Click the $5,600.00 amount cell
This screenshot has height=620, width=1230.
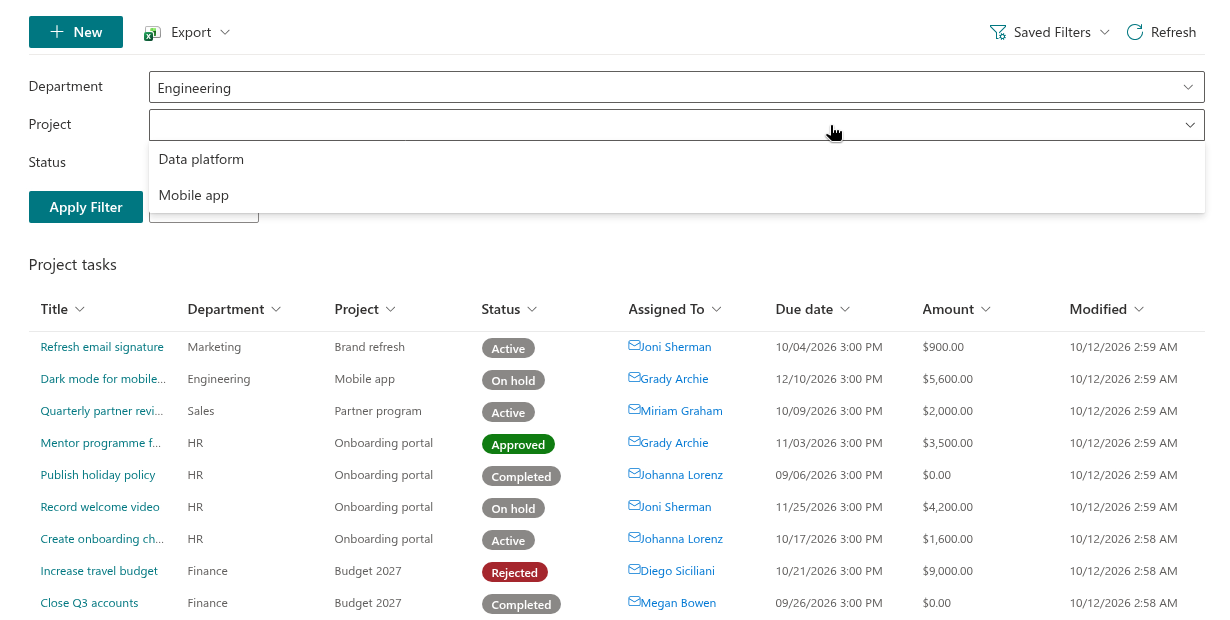[x=948, y=379]
